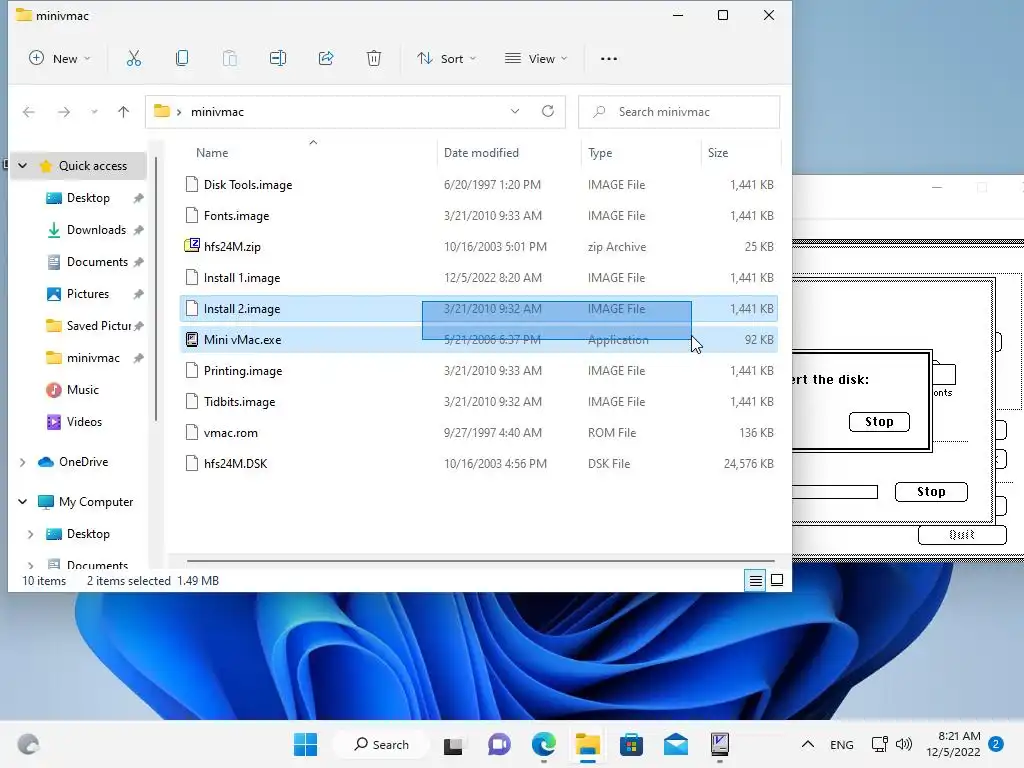Open Chat app on the taskbar
The image size is (1024, 768).
[x=499, y=744]
